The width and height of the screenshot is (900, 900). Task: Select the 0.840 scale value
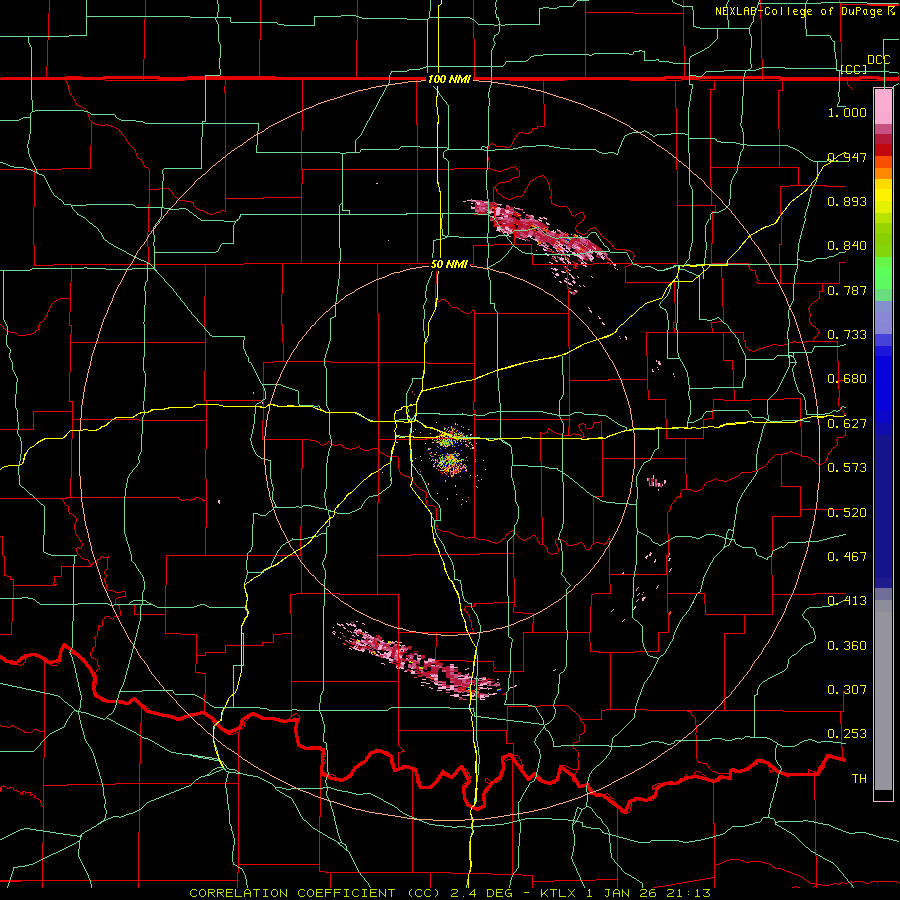tap(847, 246)
